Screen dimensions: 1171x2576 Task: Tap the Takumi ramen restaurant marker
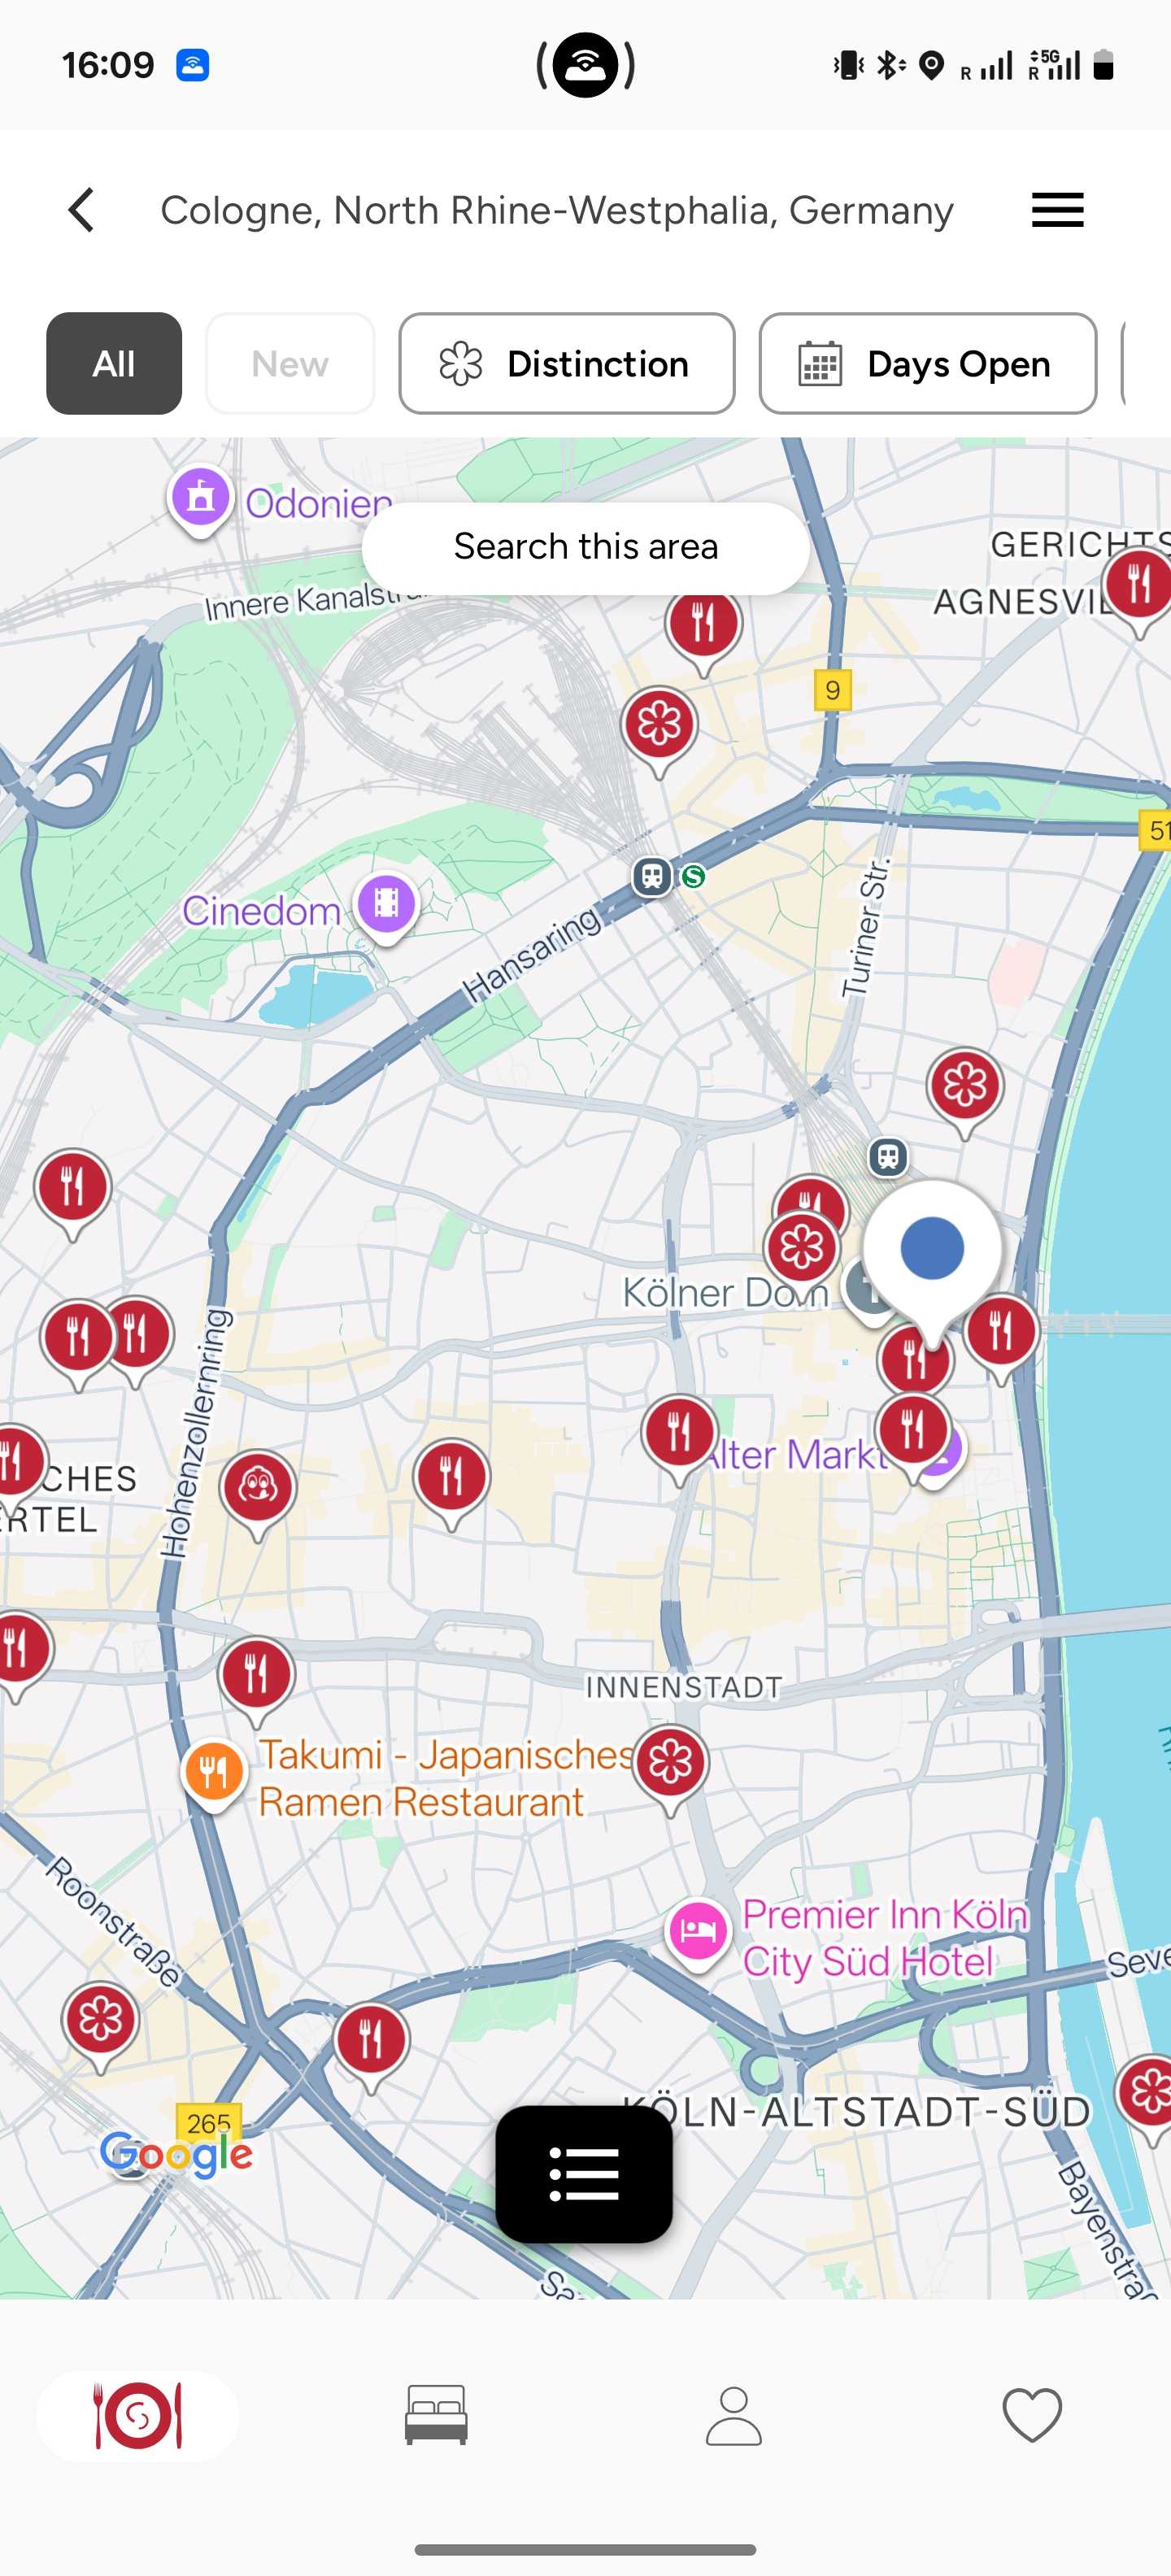[213, 1775]
